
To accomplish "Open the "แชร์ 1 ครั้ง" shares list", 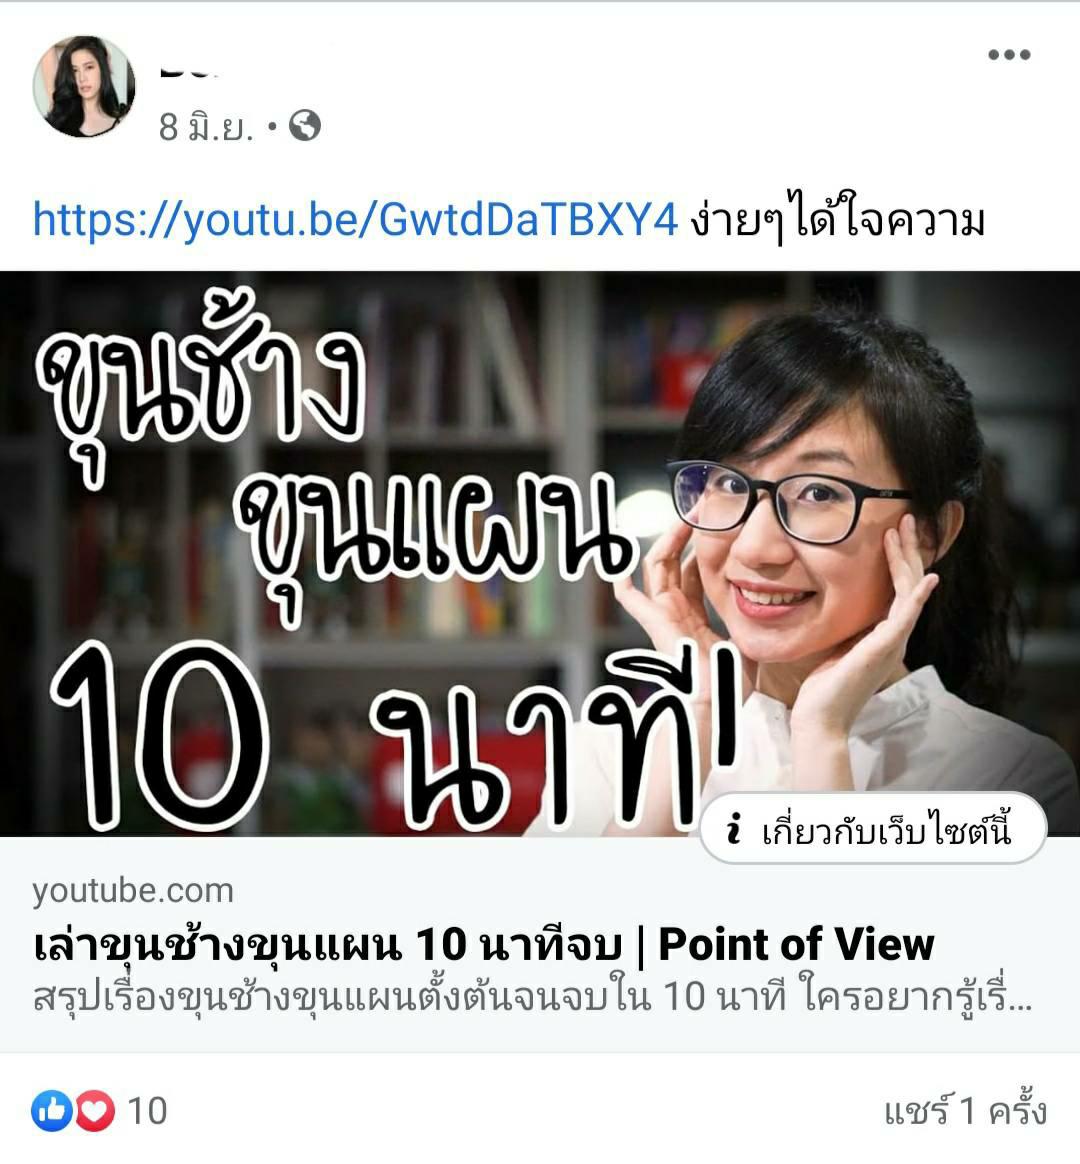I will (x=965, y=1111).
